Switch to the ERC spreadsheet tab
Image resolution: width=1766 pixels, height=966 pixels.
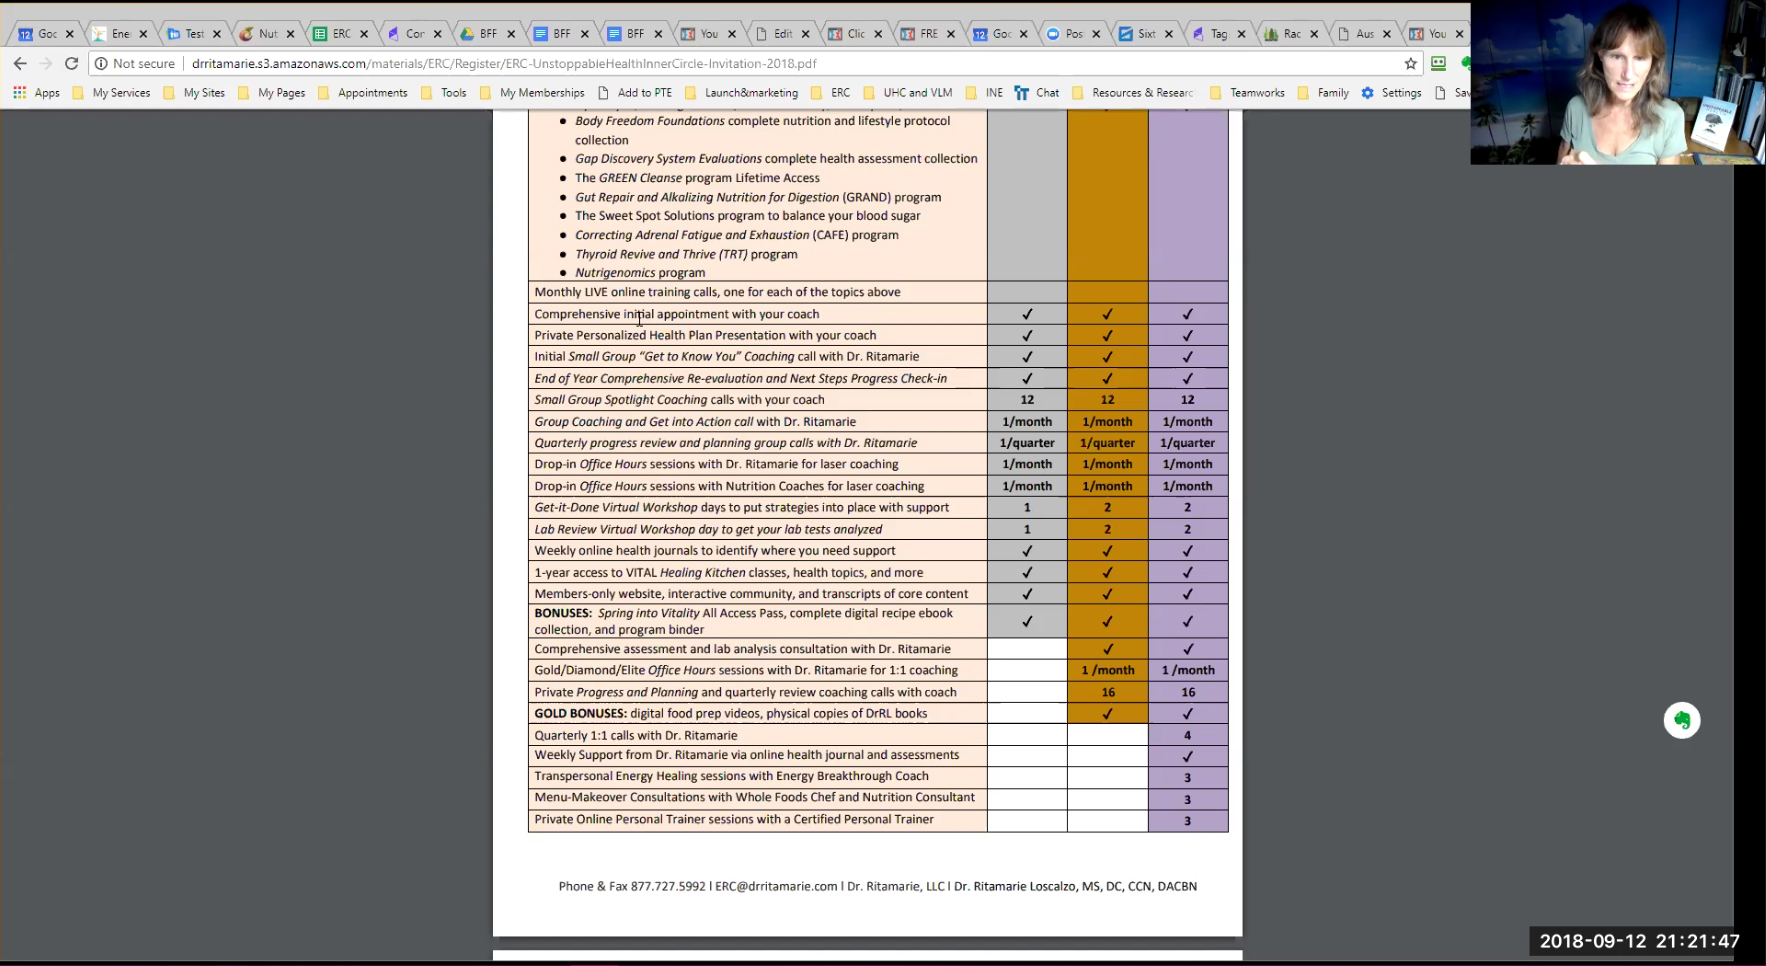(333, 34)
